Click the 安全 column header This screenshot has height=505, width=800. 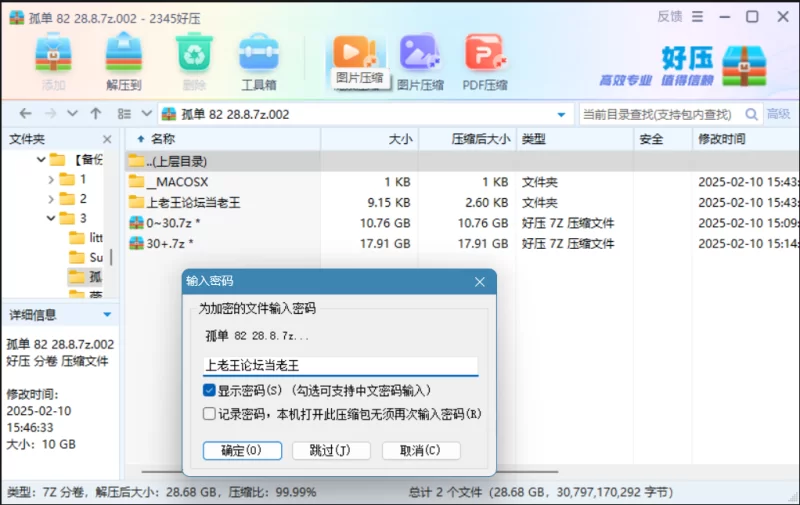click(x=663, y=139)
